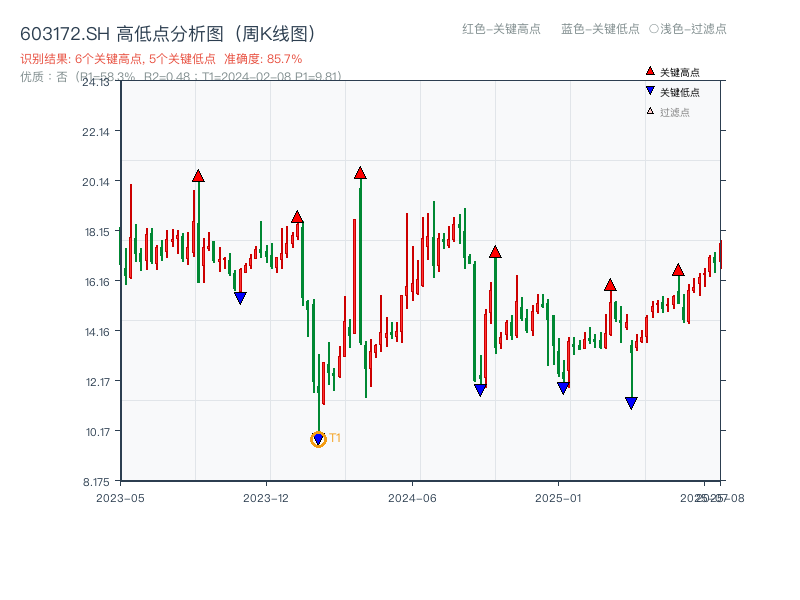Click the 过滤点 hollow triangle legend icon
Image resolution: width=800 pixels, height=600 pixels.
[x=648, y=110]
